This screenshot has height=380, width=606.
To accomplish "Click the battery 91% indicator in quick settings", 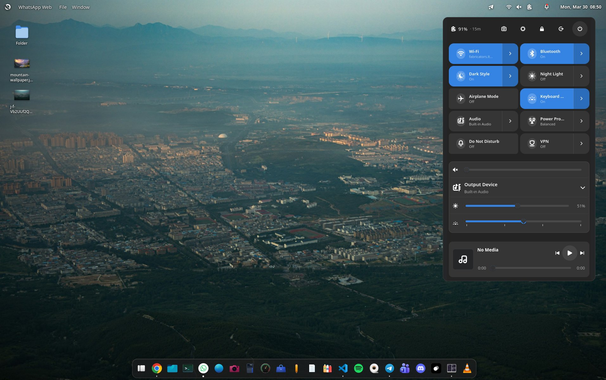I will pyautogui.click(x=466, y=29).
